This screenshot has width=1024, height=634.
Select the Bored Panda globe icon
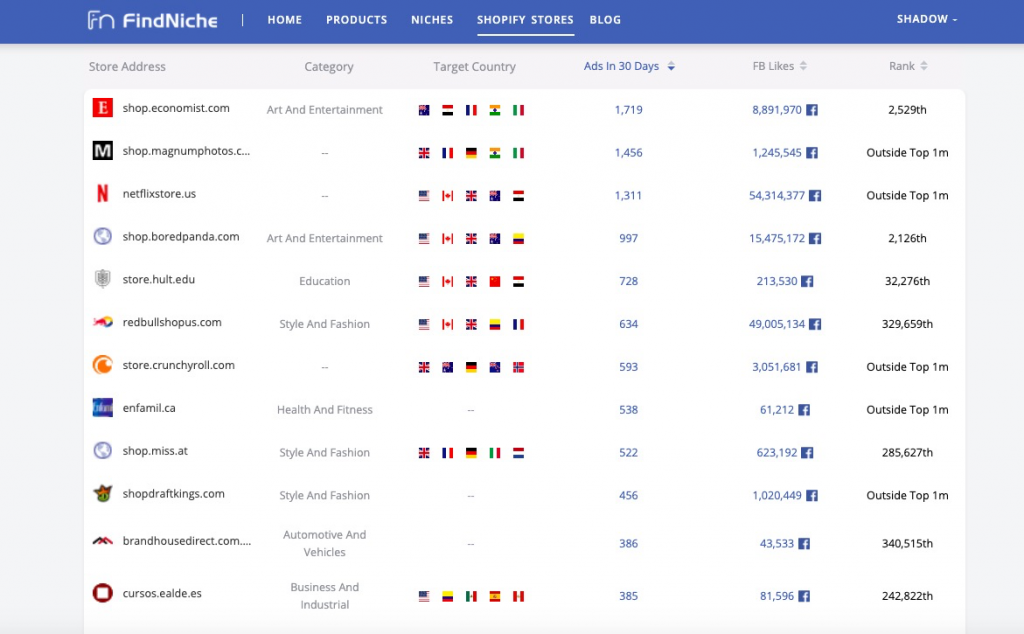click(x=103, y=236)
